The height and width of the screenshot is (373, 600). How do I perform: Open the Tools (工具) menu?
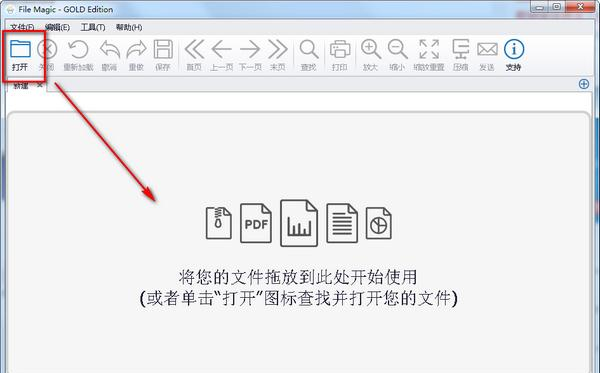[93, 28]
